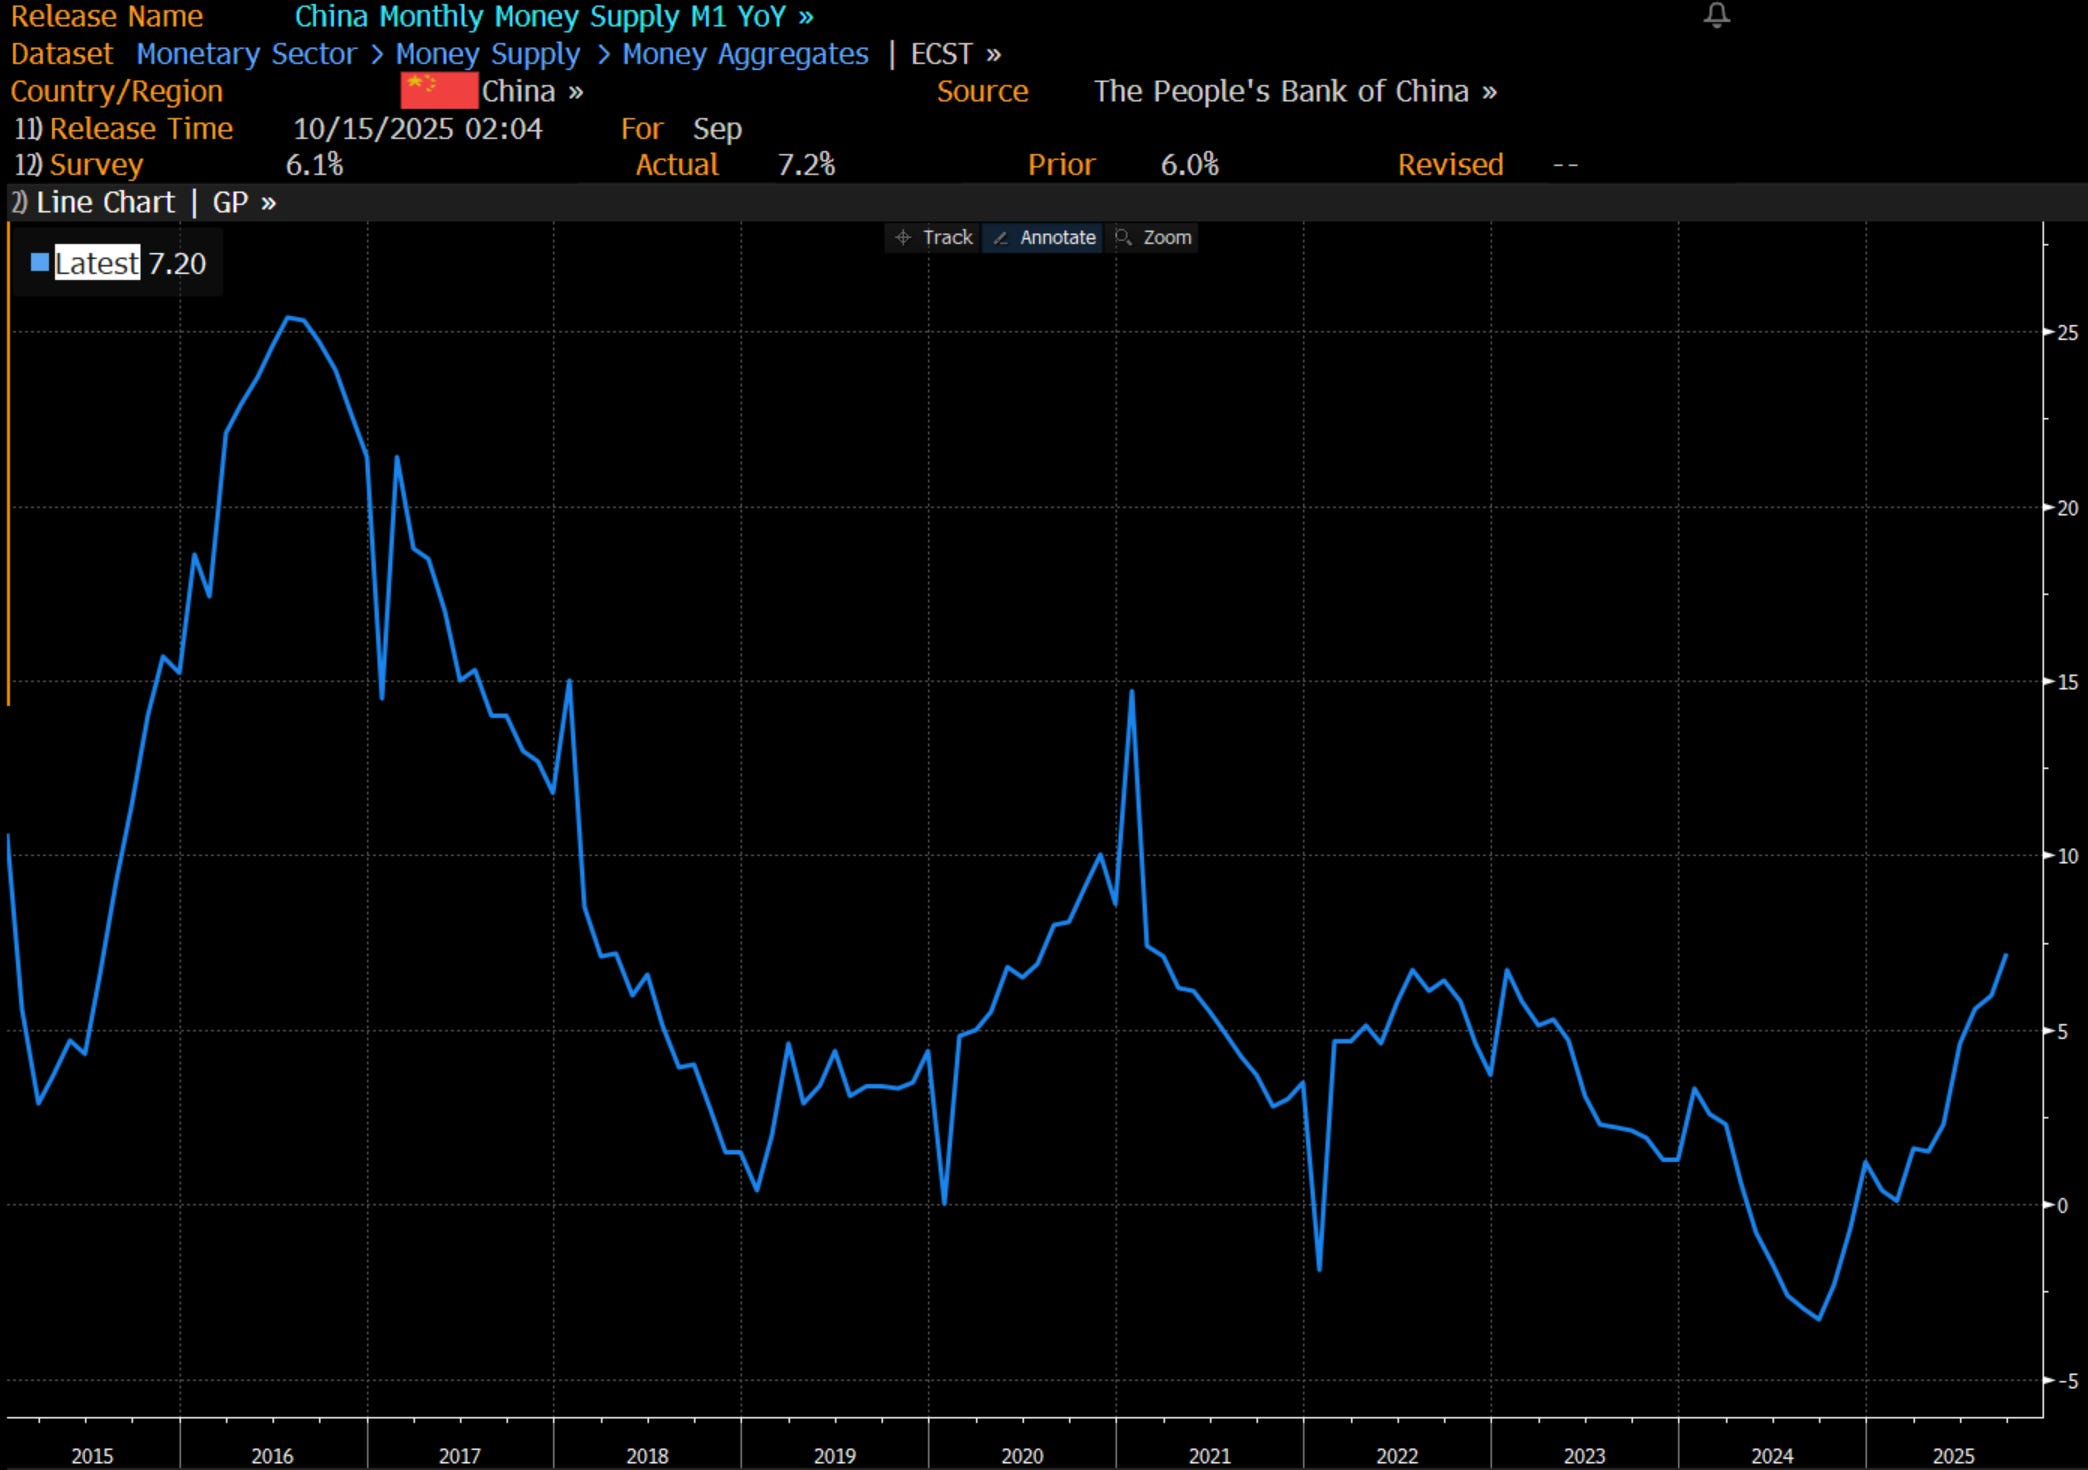Viewport: 2088px width, 1470px height.
Task: Click the alert bell icon
Action: [x=1716, y=15]
